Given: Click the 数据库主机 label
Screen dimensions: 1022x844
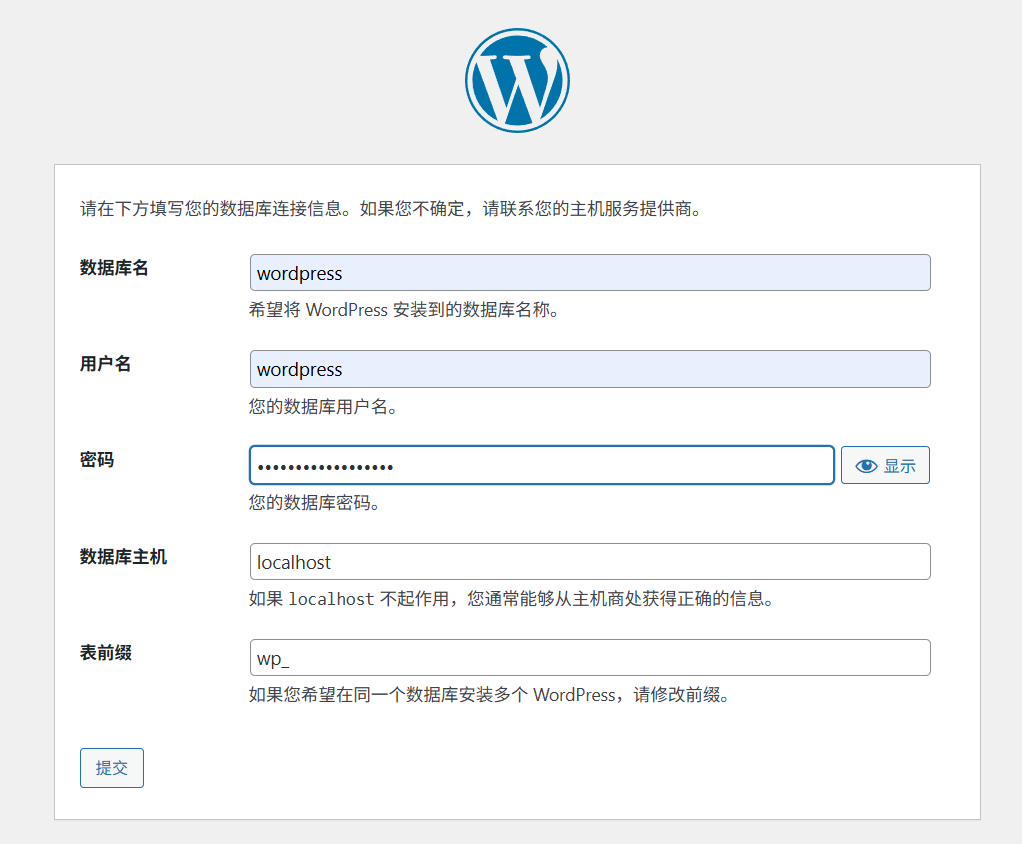Looking at the screenshot, I should (123, 557).
